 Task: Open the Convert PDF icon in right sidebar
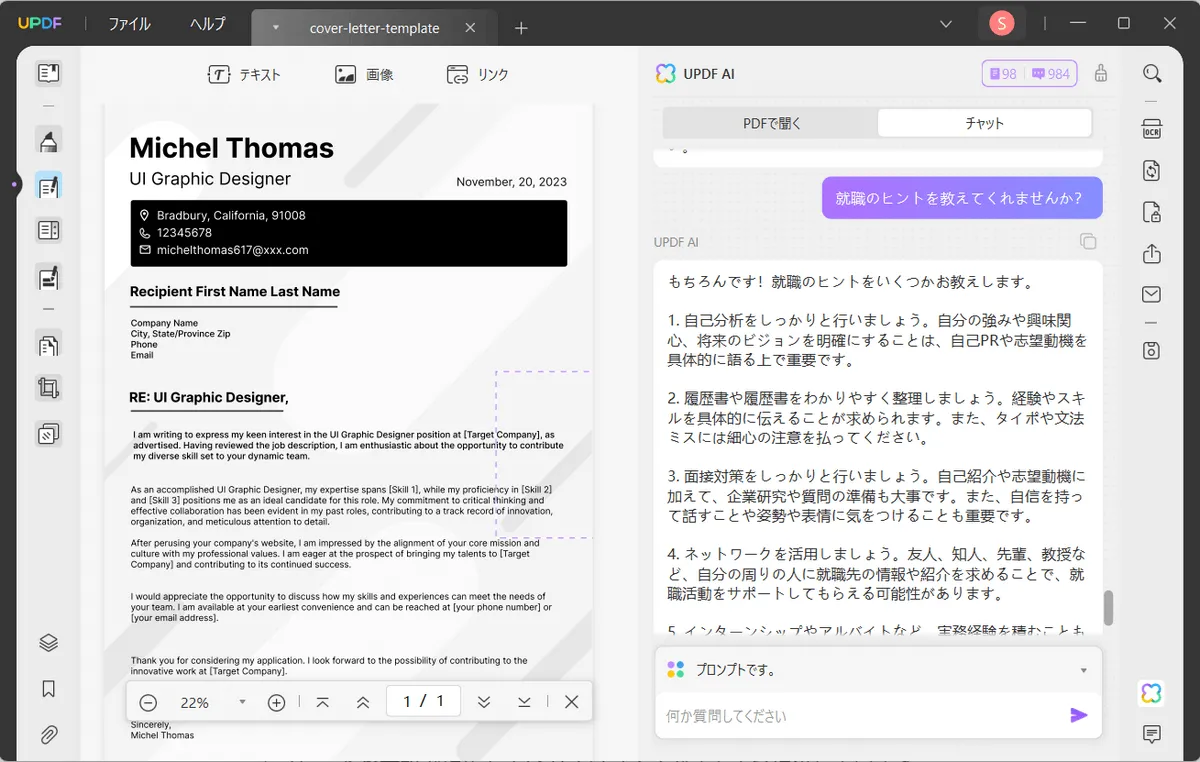click(x=1152, y=170)
